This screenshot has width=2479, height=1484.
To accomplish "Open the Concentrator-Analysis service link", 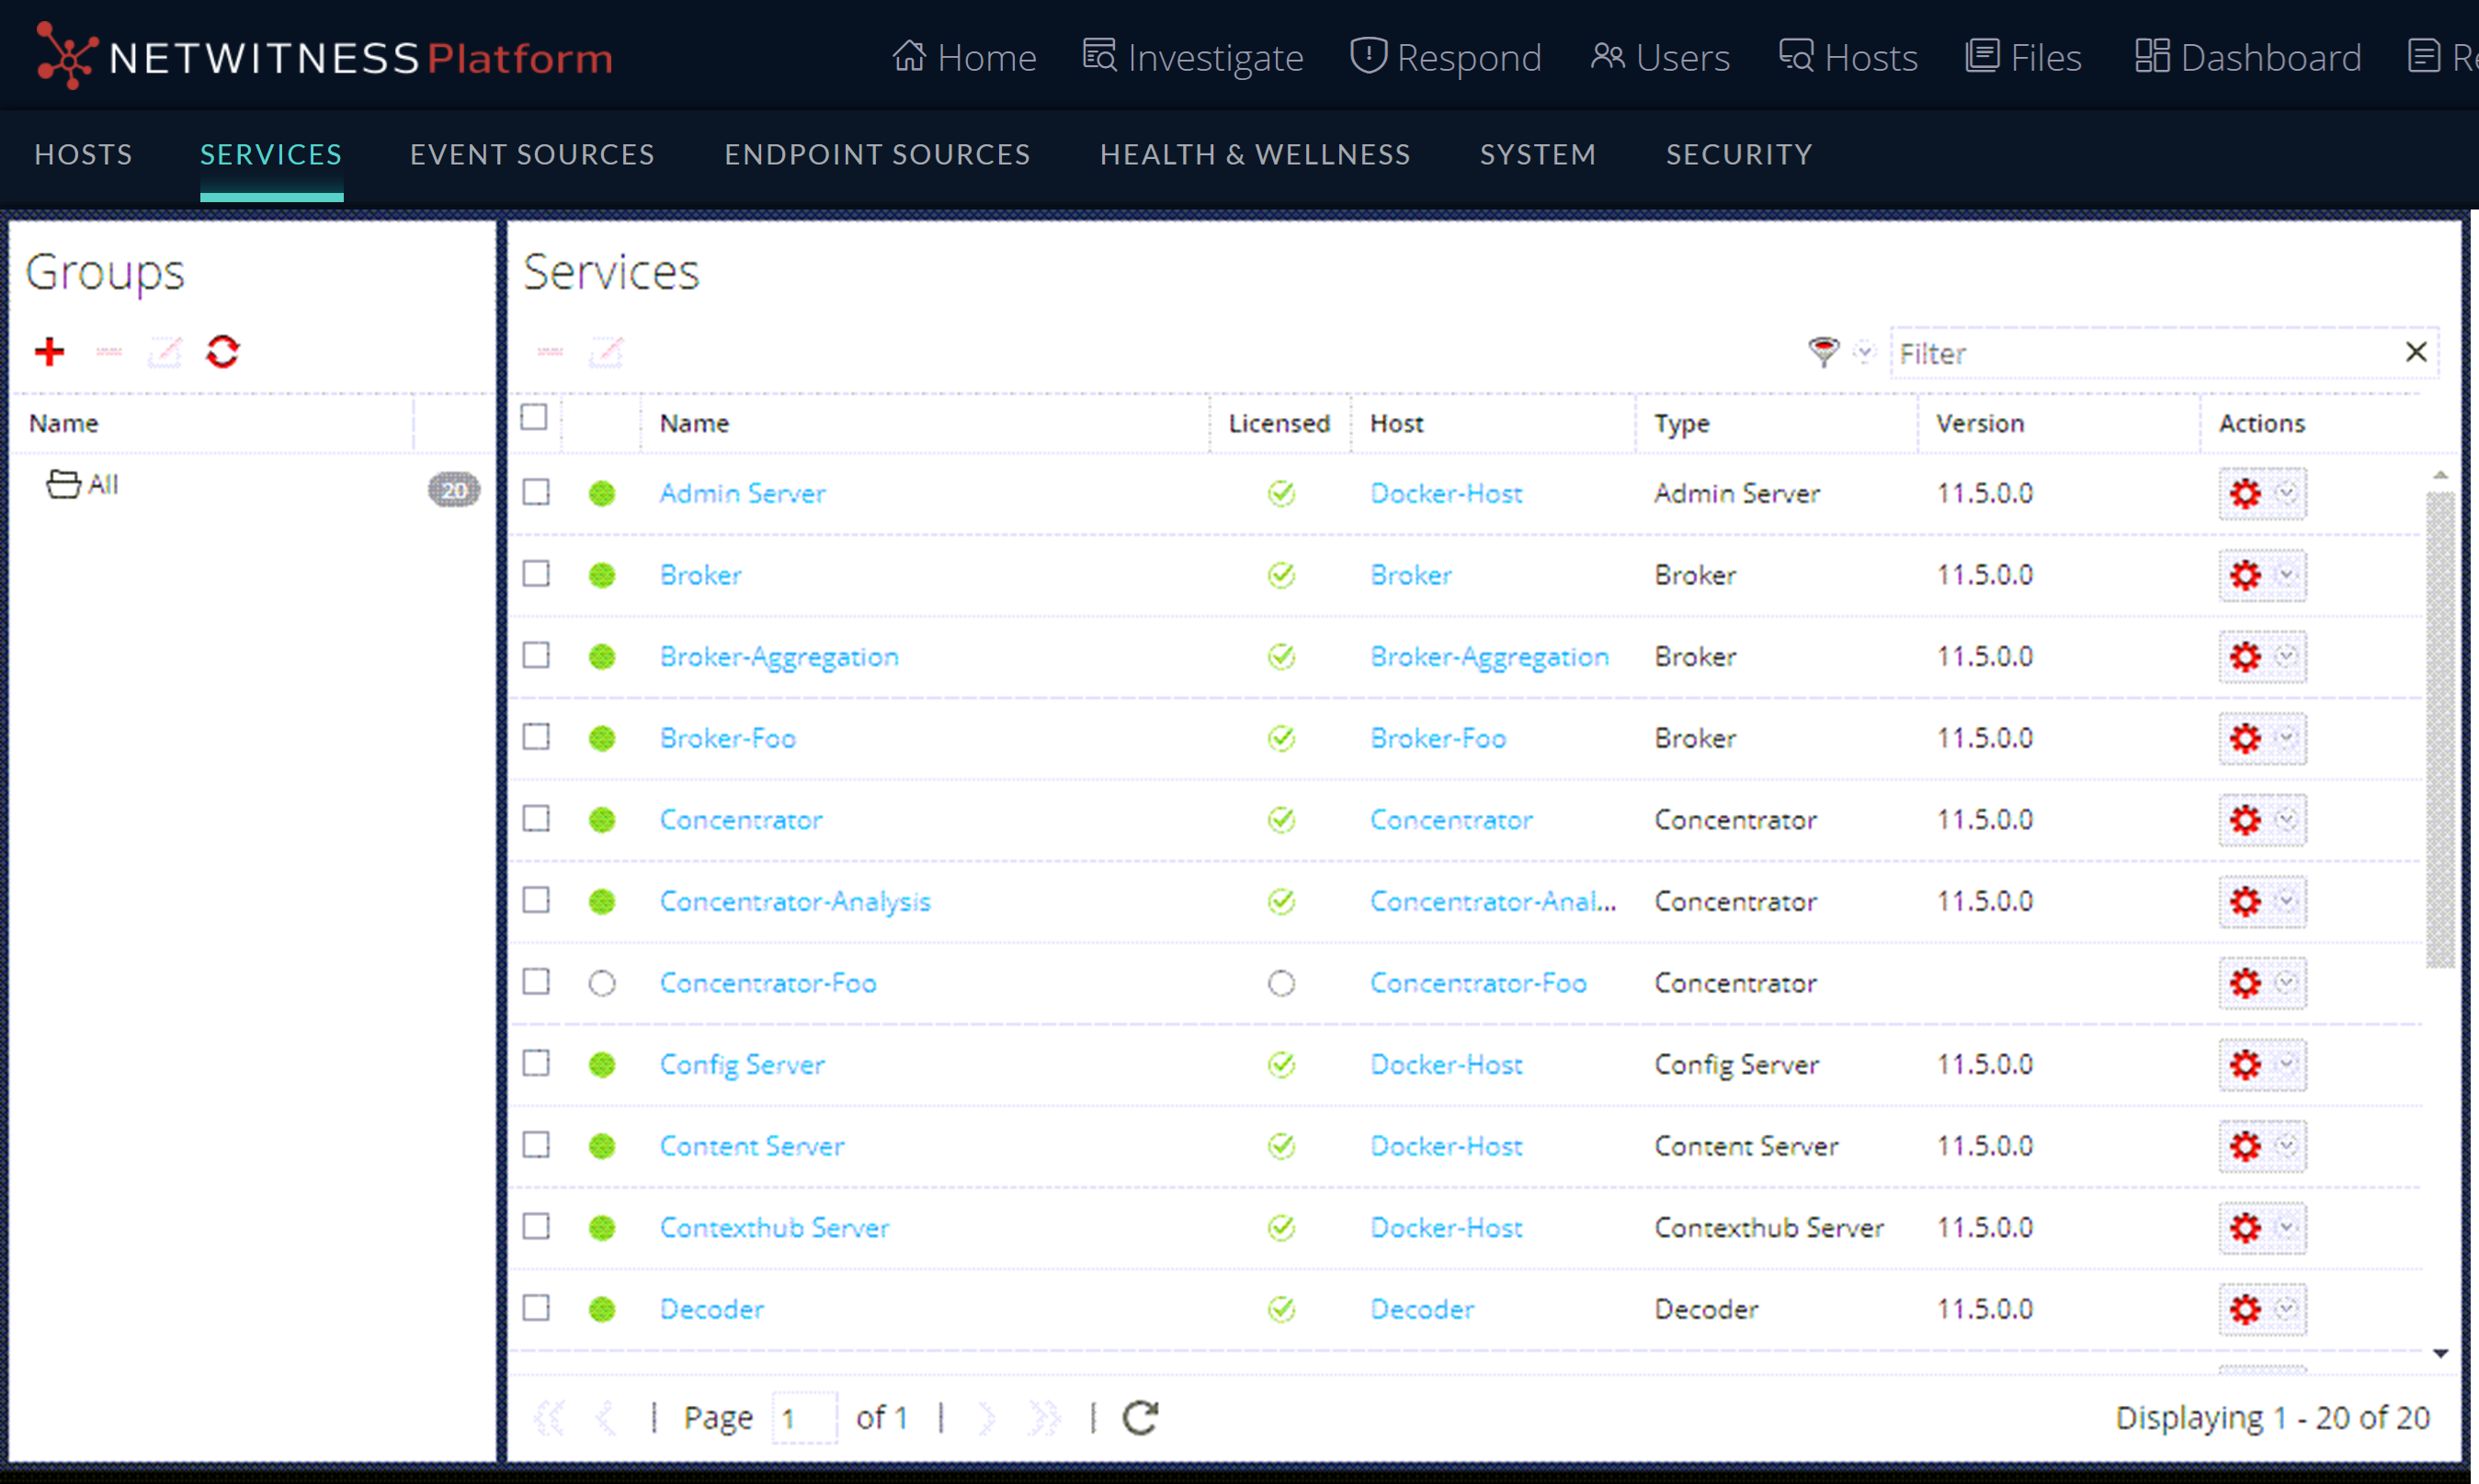I will pyautogui.click(x=794, y=901).
